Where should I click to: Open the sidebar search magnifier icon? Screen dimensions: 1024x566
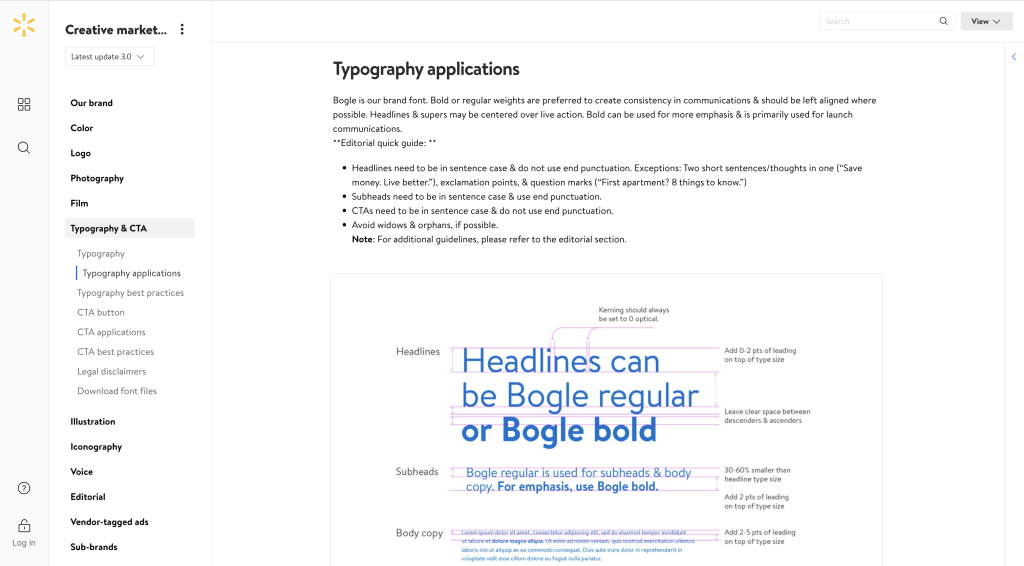24,148
